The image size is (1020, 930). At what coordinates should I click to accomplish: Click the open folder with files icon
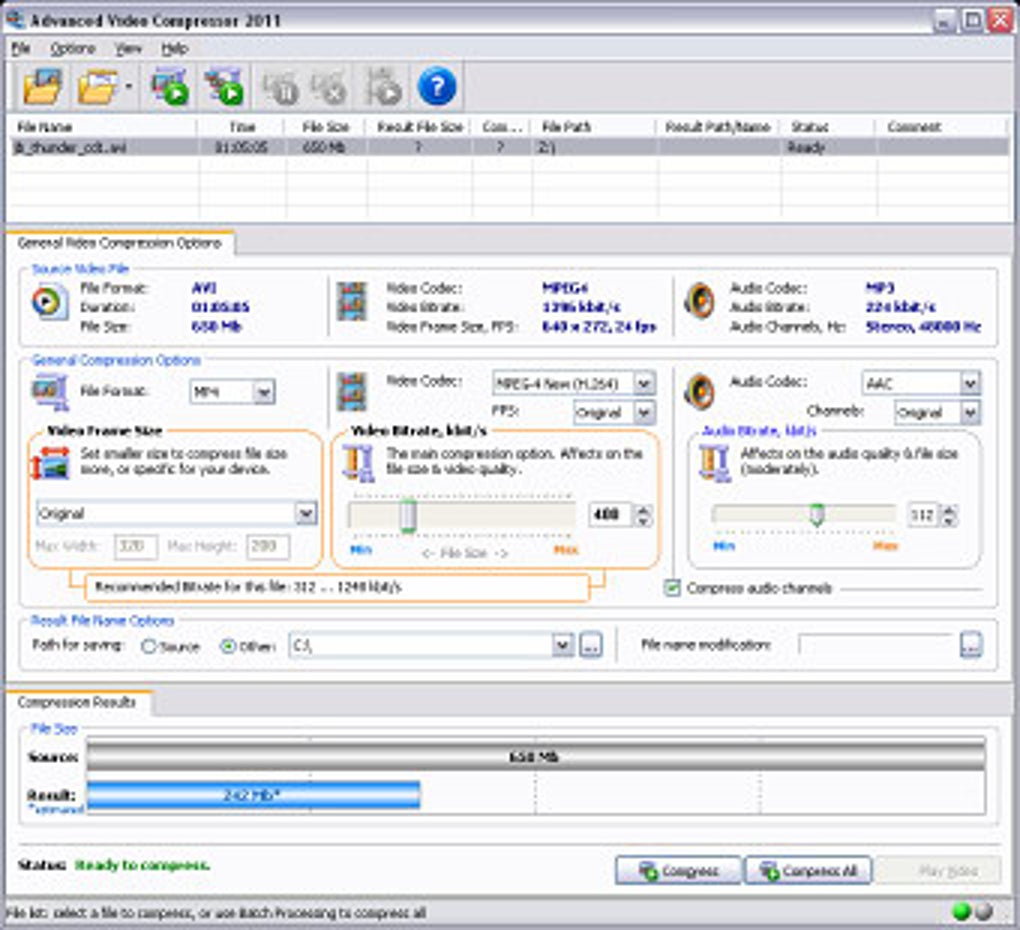[x=99, y=87]
